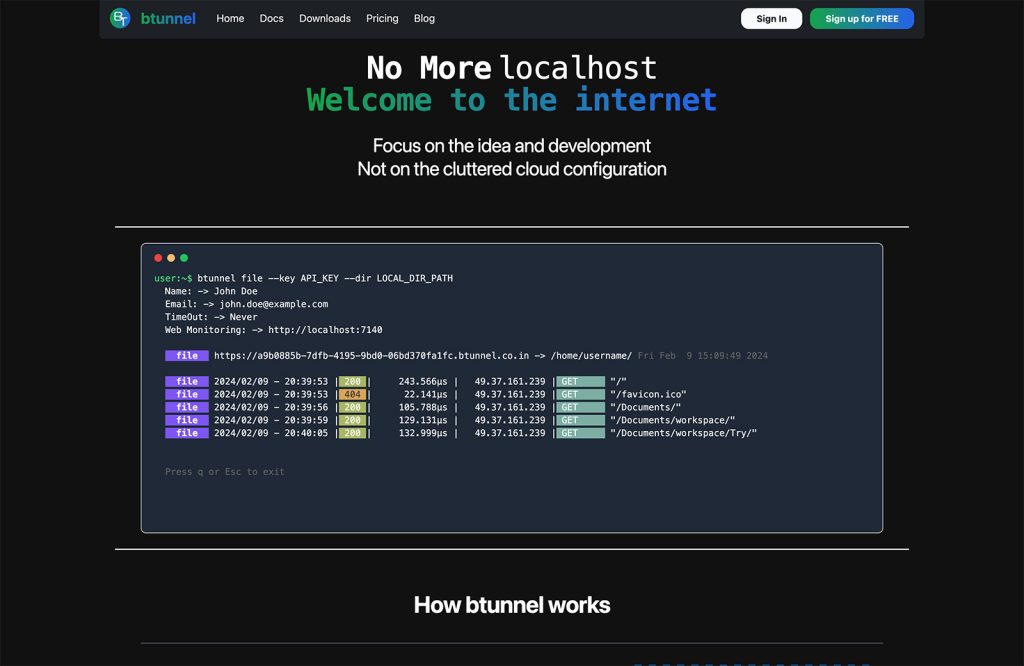Click the localhost:7140 web monitoring URL
This screenshot has width=1024, height=666.
pos(325,330)
